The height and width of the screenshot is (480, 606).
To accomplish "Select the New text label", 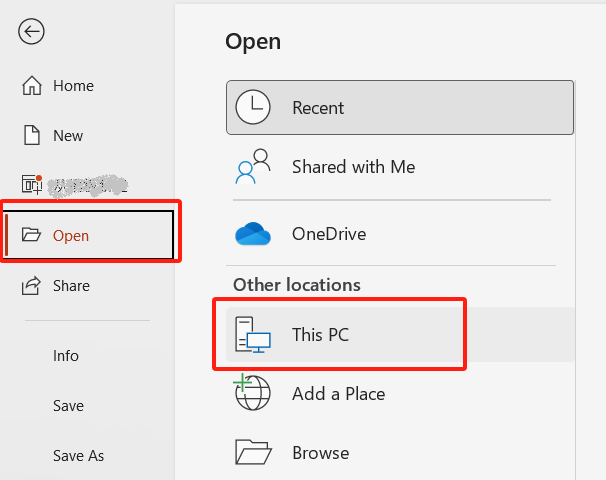I will [x=68, y=136].
